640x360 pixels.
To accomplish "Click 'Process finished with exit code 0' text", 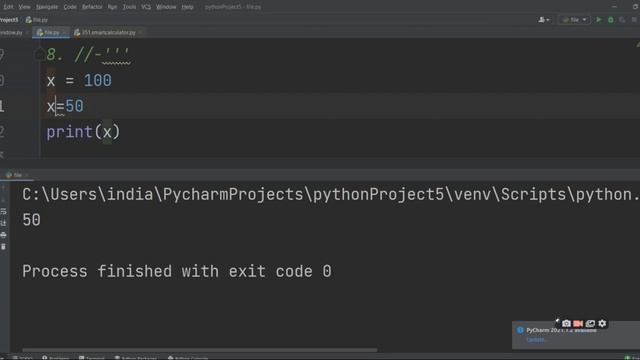I will click(177, 271).
